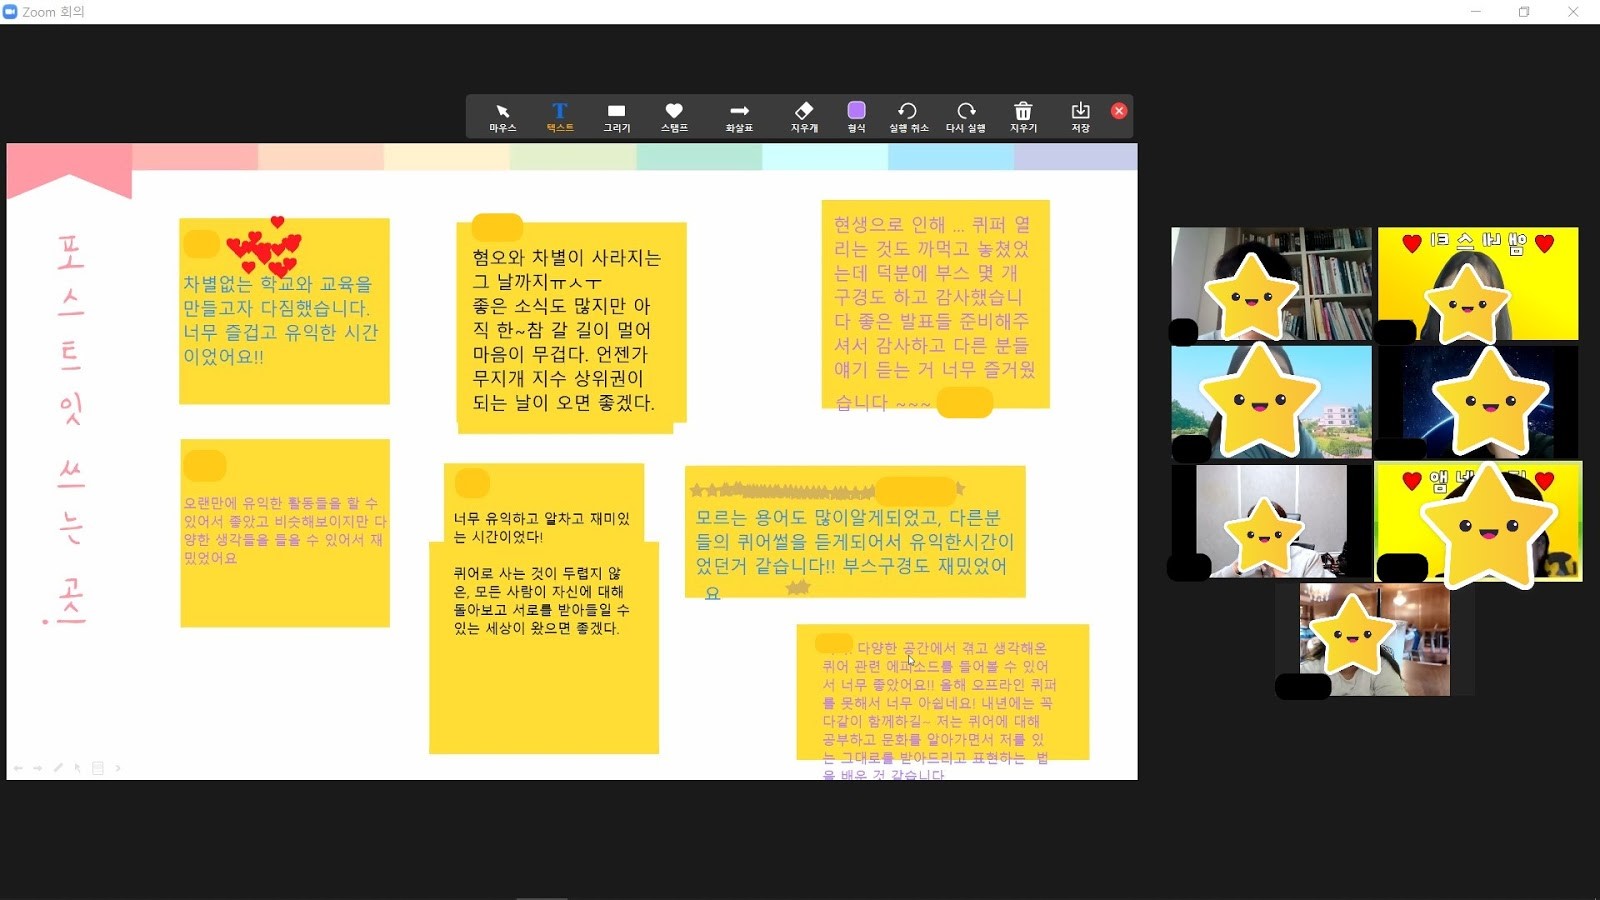Go to previous slide with left arrow

coord(18,769)
